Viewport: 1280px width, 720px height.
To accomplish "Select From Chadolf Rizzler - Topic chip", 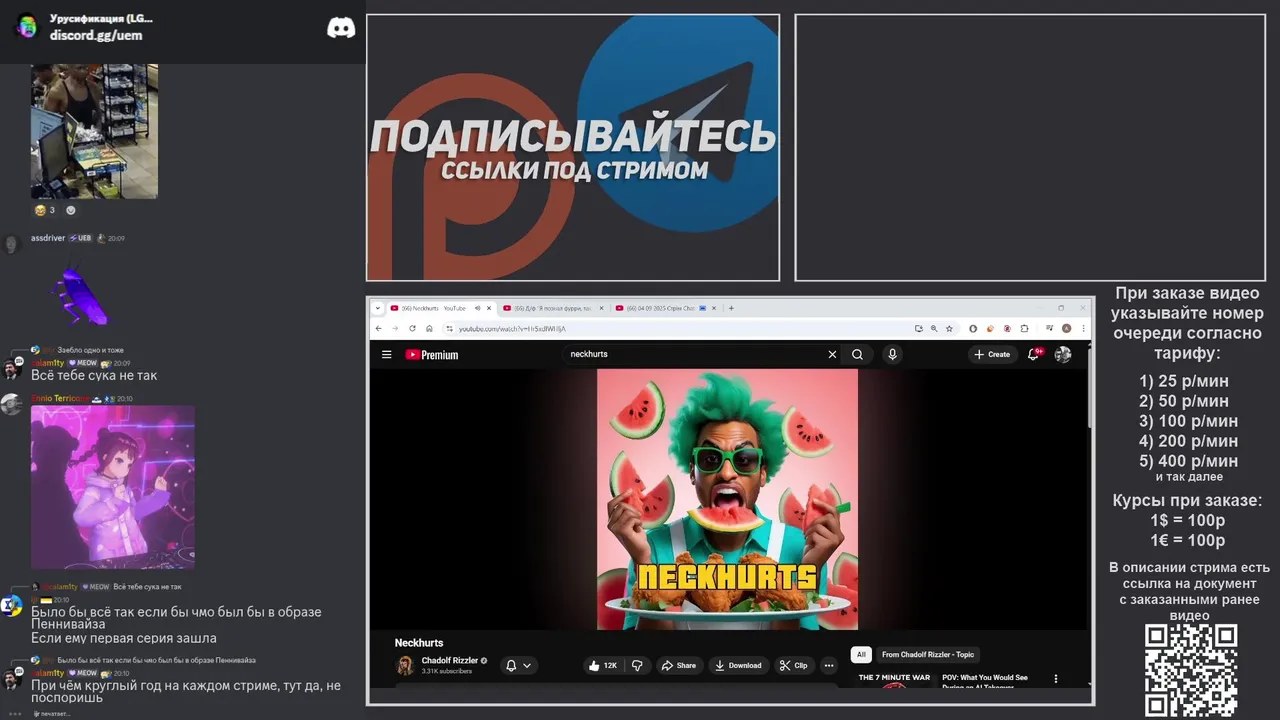I will coord(928,655).
